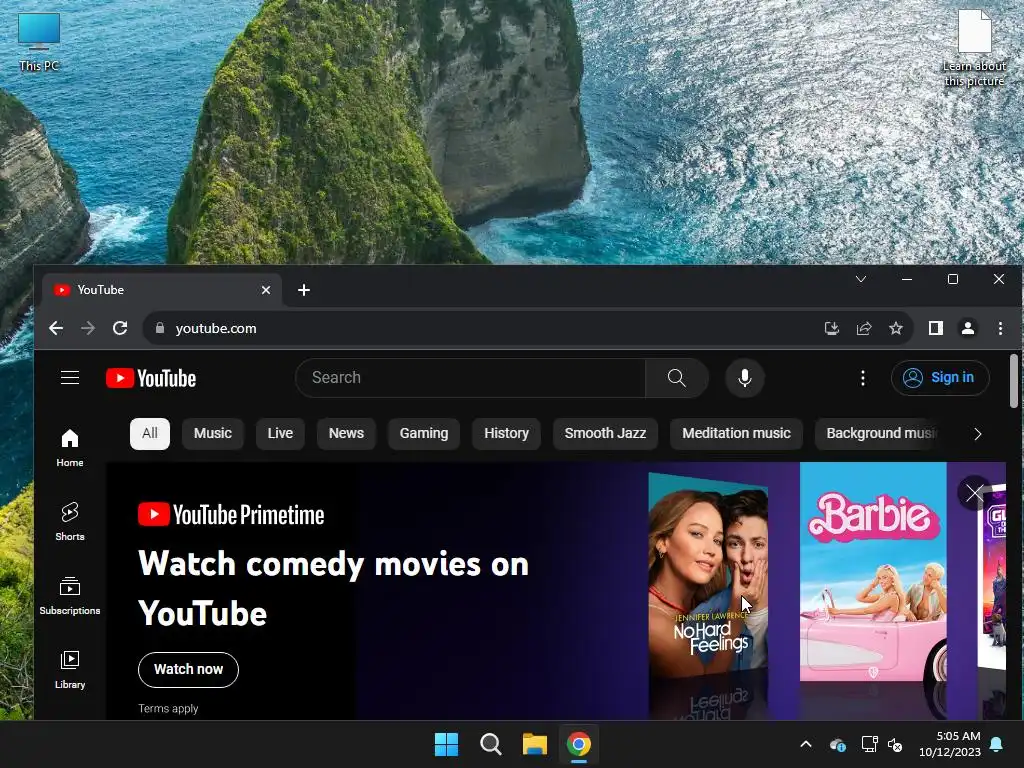Click the muted volume tray icon
The width and height of the screenshot is (1024, 768).
[895, 744]
